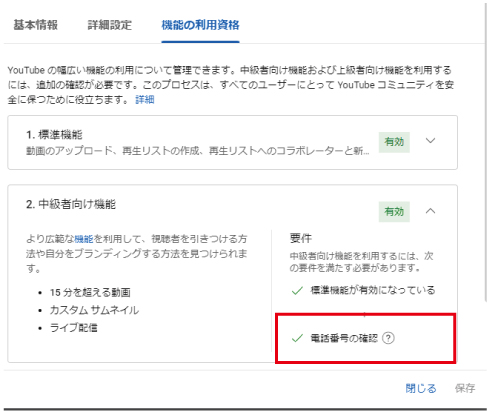The image size is (488, 411).
Task: Click the カスタム サムネイル list item
Action: pos(94,310)
